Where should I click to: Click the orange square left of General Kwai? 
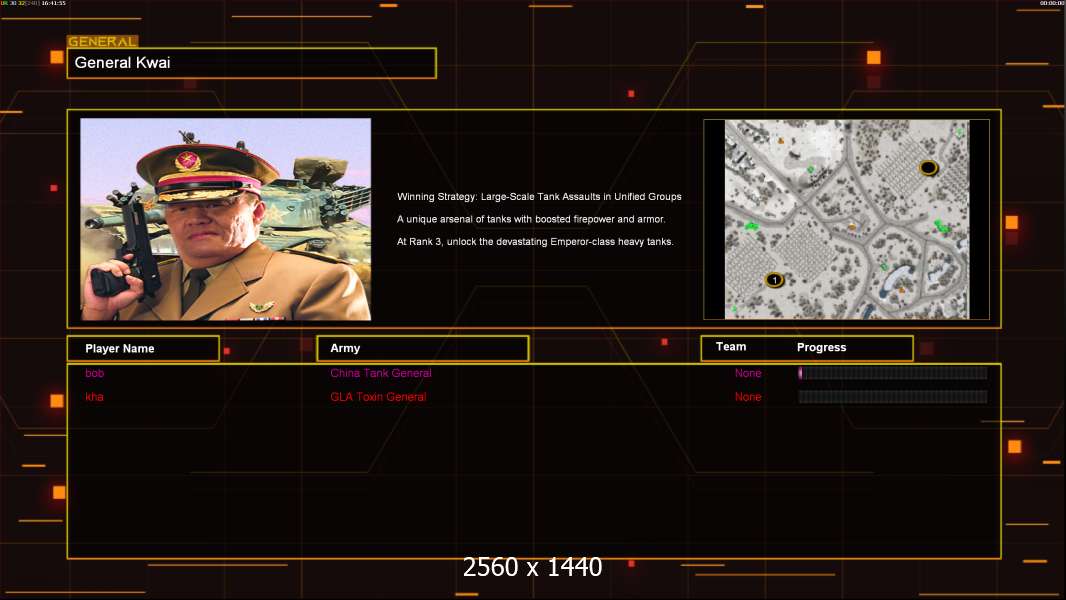[57, 57]
